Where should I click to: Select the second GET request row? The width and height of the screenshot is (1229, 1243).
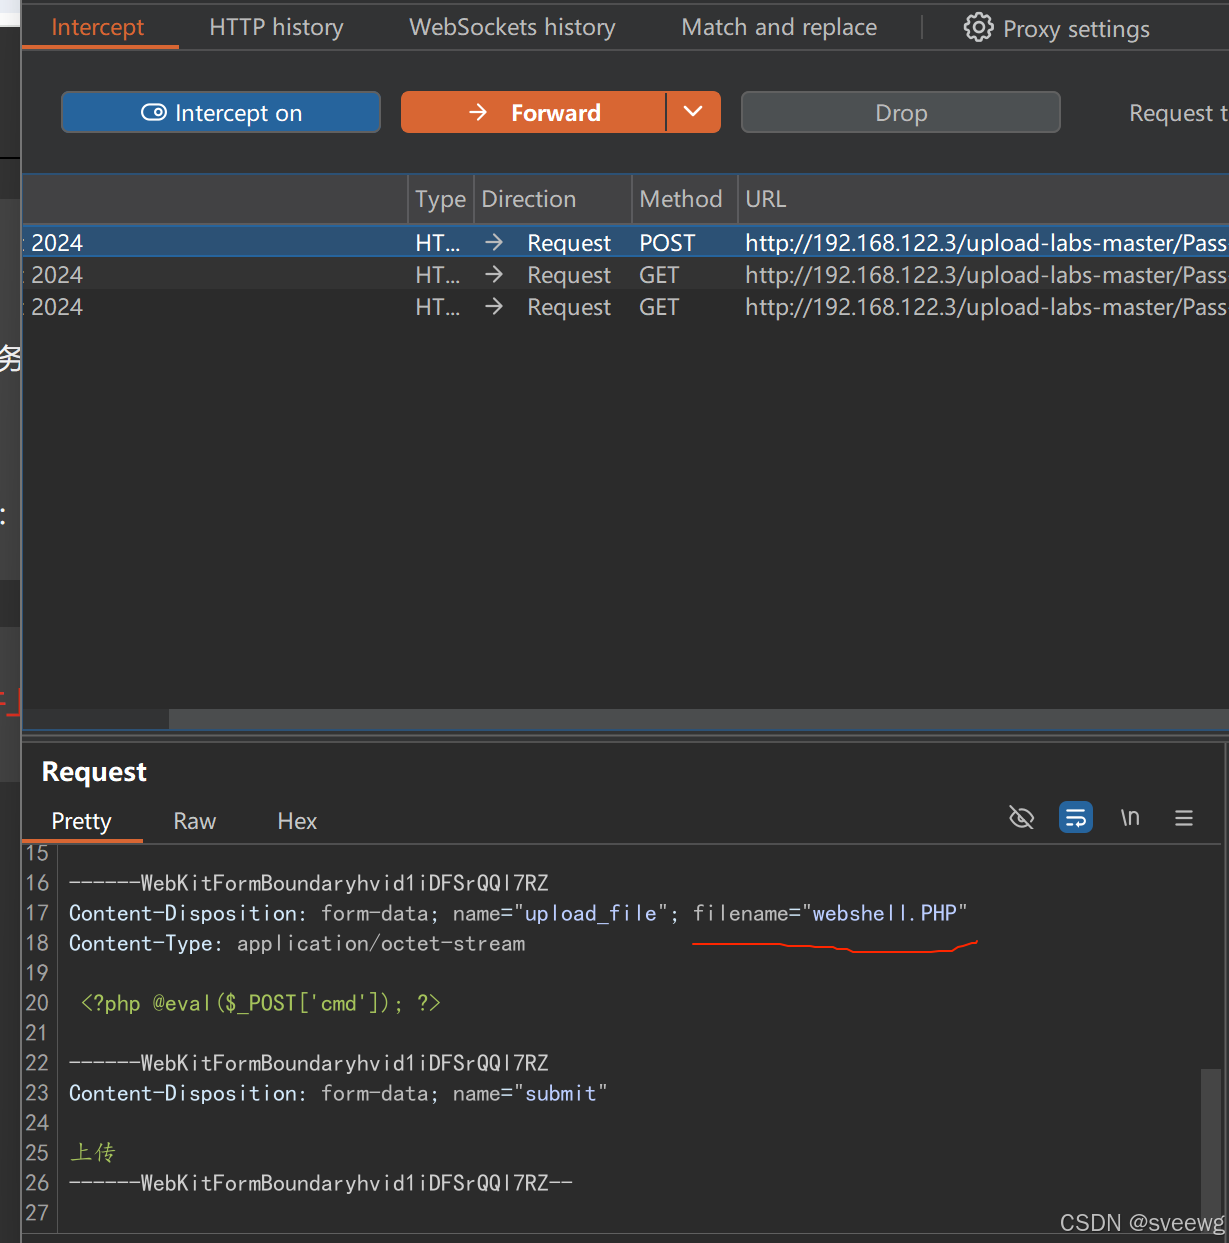(x=625, y=307)
